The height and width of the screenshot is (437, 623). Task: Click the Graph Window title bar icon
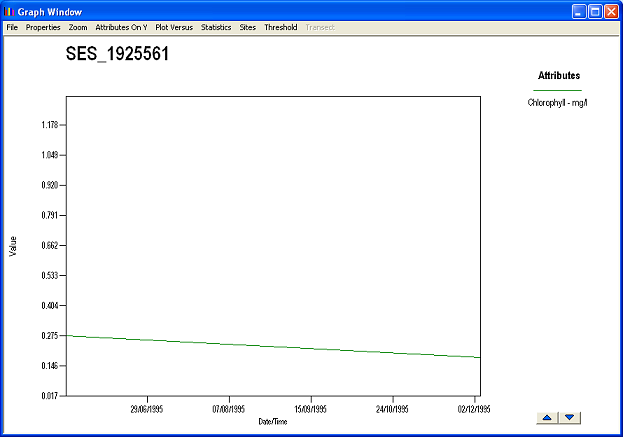pyautogui.click(x=10, y=11)
